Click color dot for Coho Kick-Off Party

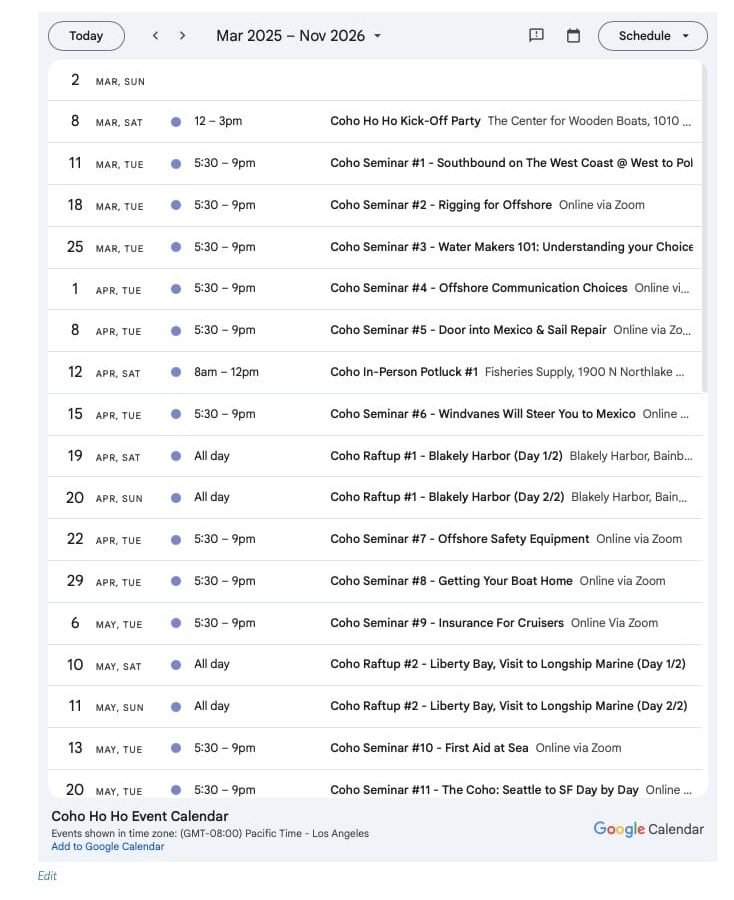[176, 122]
